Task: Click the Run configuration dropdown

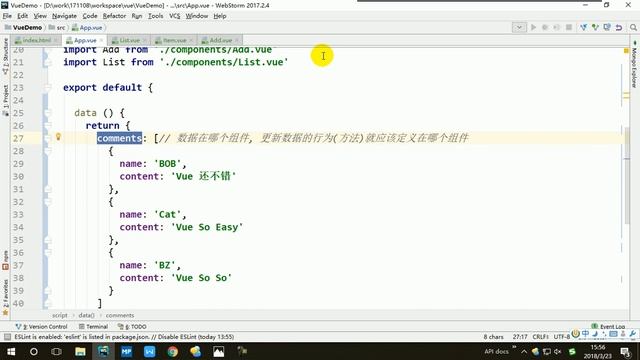Action: 519,27
